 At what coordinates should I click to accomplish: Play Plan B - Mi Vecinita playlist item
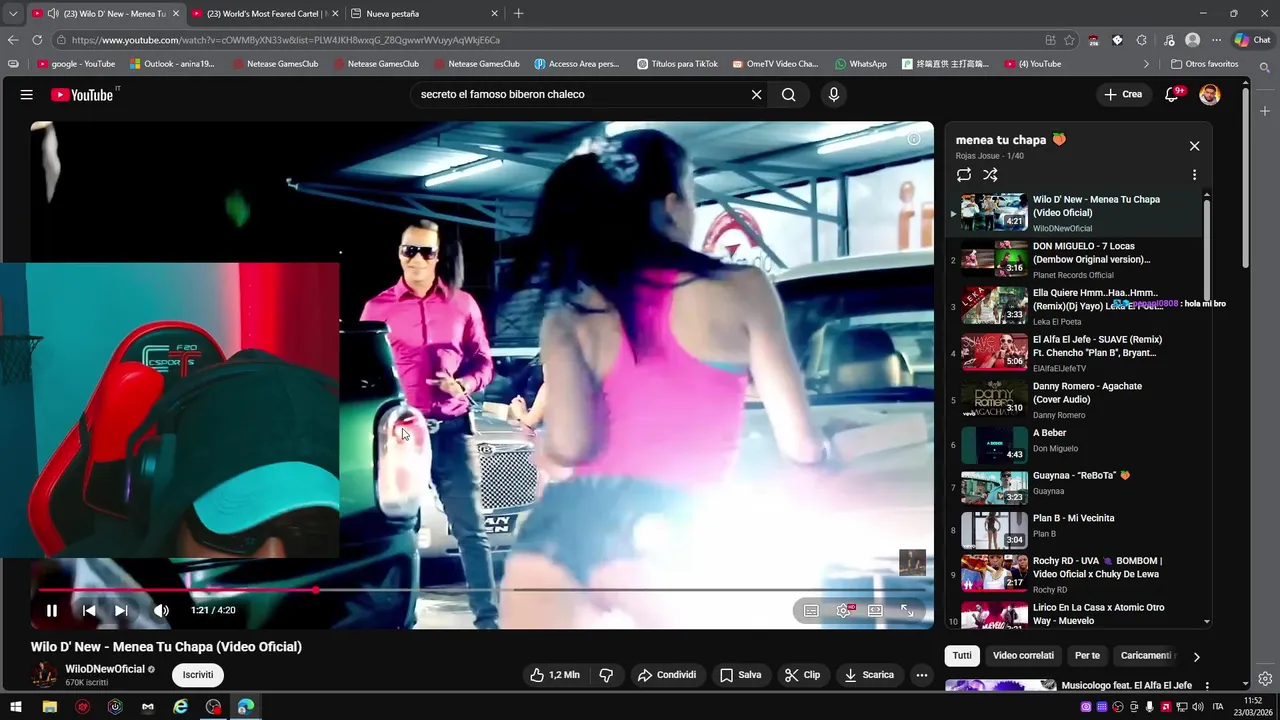pos(1075,530)
